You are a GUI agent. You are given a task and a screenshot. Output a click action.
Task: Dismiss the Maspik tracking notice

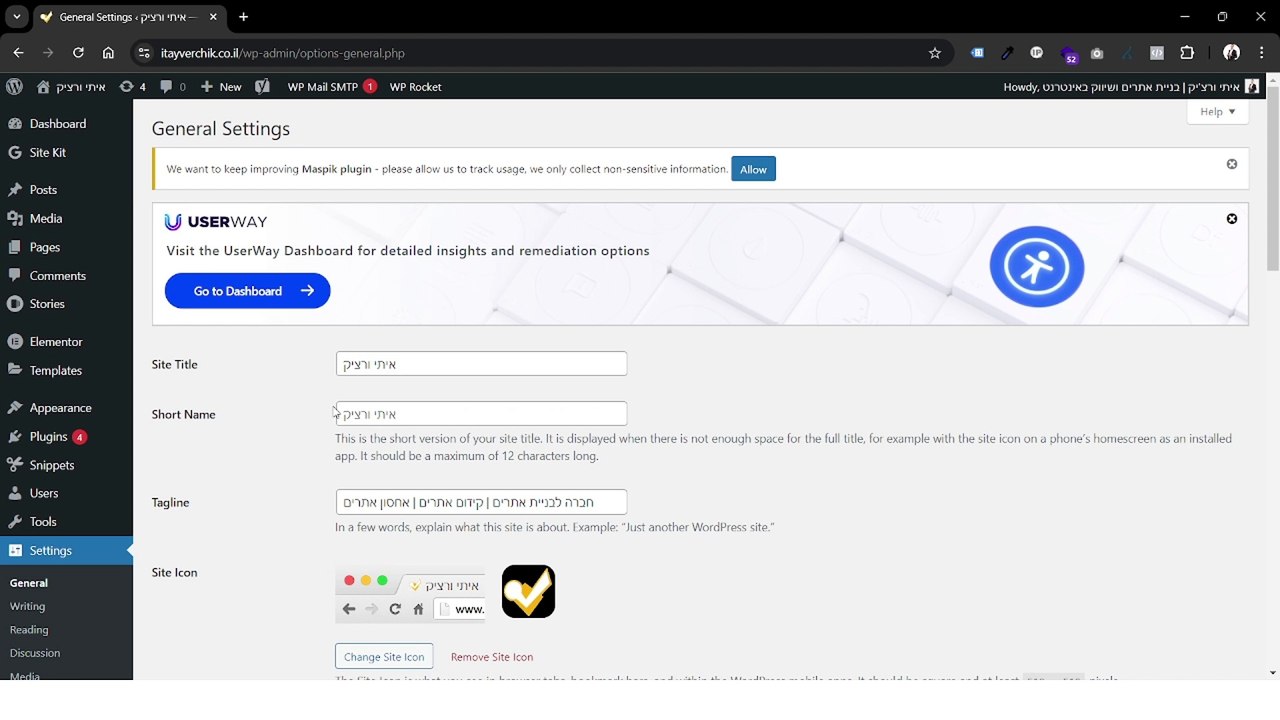(1232, 164)
